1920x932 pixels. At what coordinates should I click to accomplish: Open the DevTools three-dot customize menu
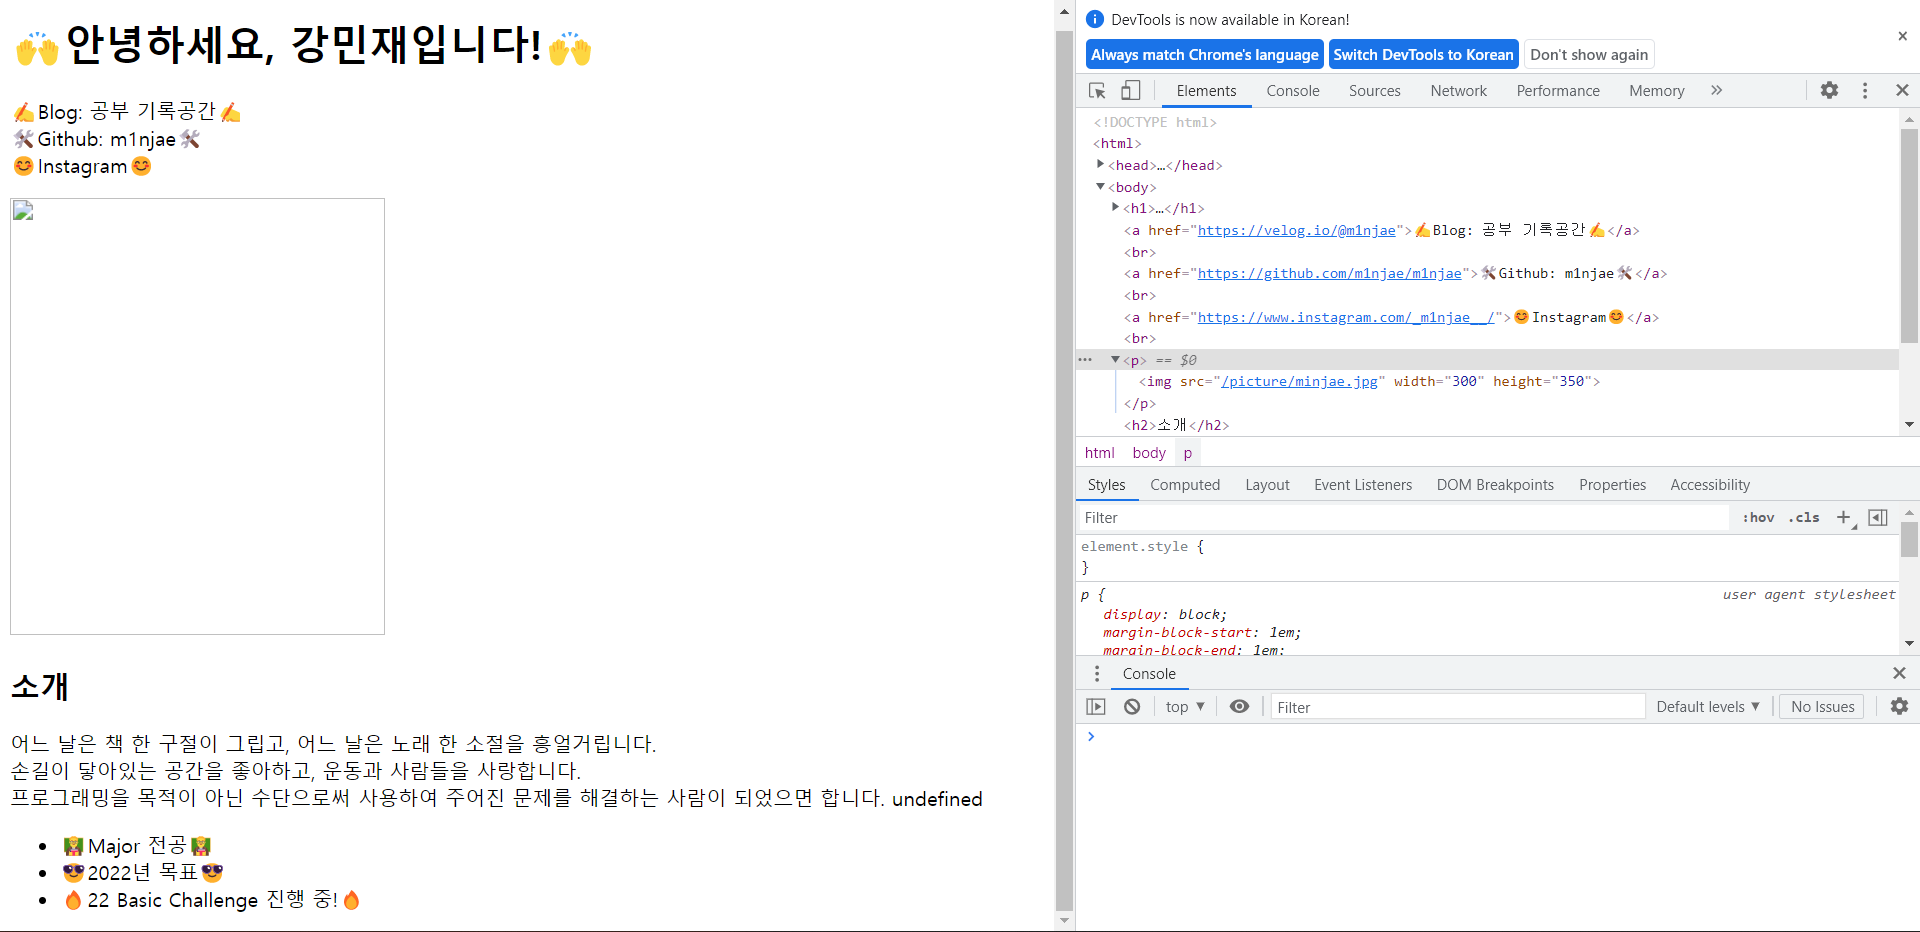click(1865, 90)
